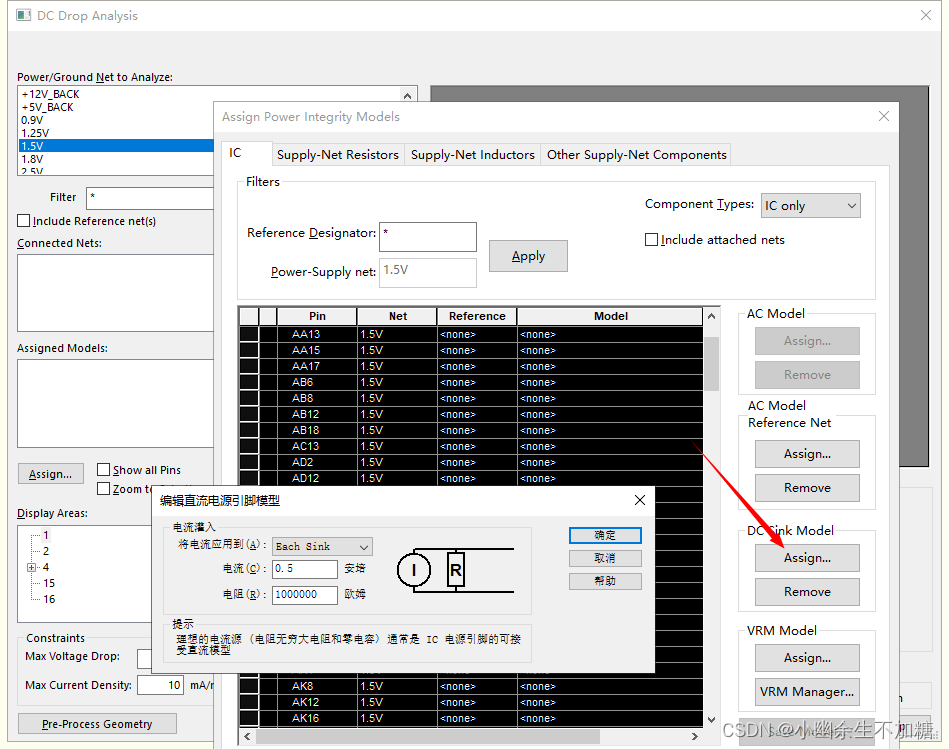949x749 pixels.
Task: Click the DC Drop Analysis title icon
Action: click(x=24, y=15)
